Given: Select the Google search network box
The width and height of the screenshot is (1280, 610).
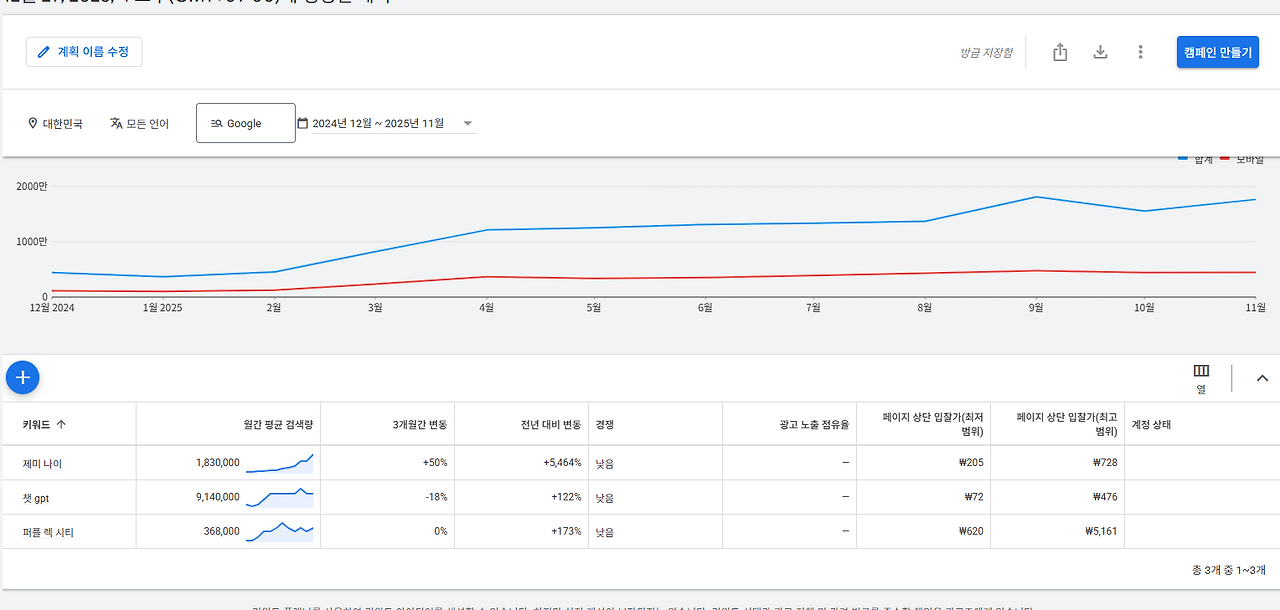Looking at the screenshot, I should point(246,123).
